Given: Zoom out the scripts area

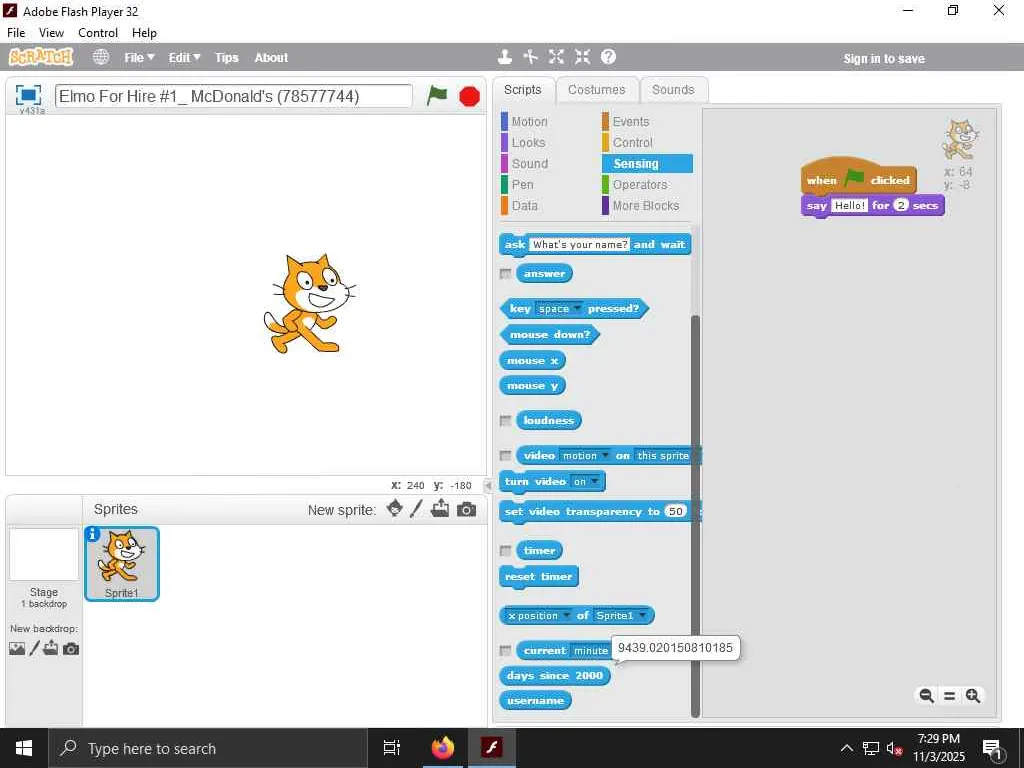Looking at the screenshot, I should (926, 696).
